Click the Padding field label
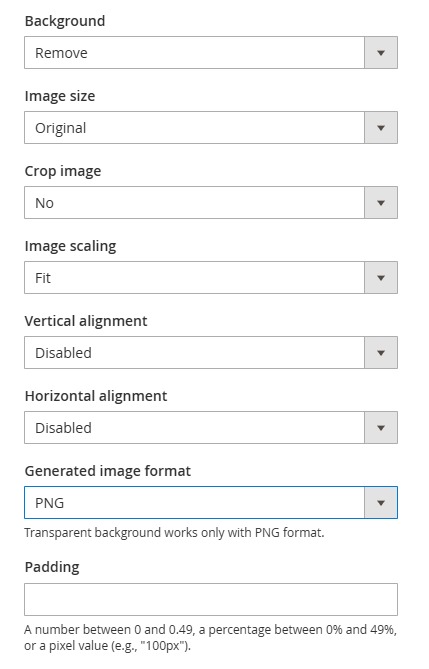429x669 pixels. click(x=52, y=567)
